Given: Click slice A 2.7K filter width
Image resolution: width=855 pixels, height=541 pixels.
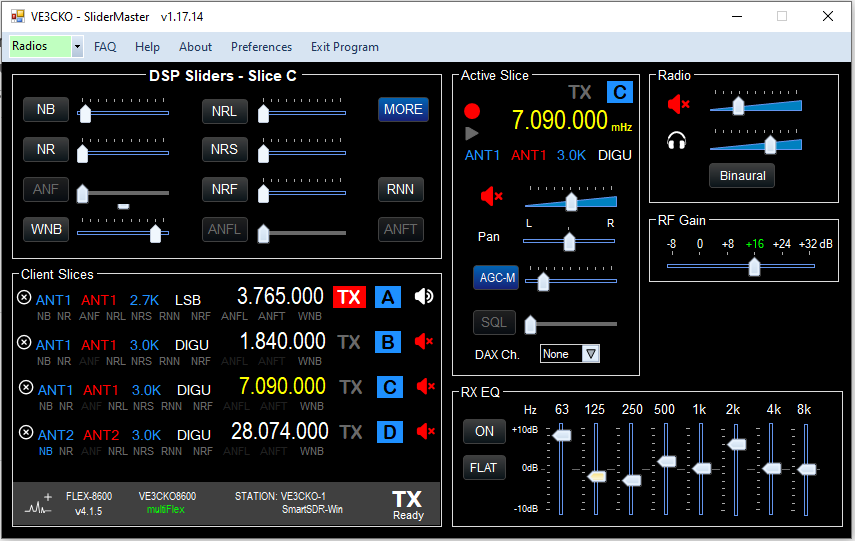Looking at the screenshot, I should [x=144, y=300].
